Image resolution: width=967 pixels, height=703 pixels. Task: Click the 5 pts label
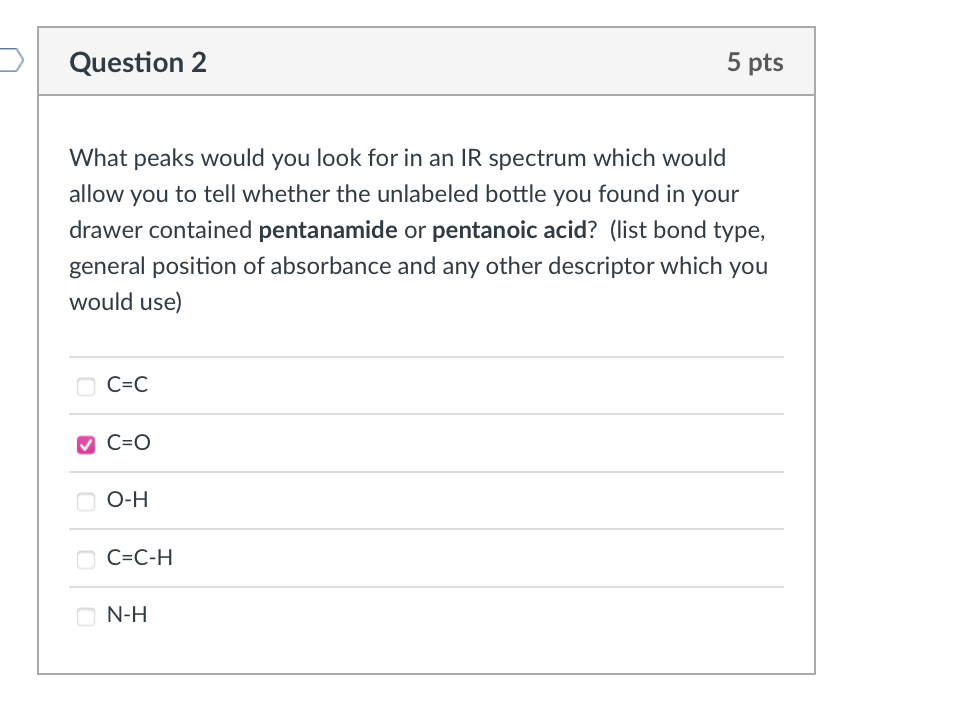coord(755,62)
